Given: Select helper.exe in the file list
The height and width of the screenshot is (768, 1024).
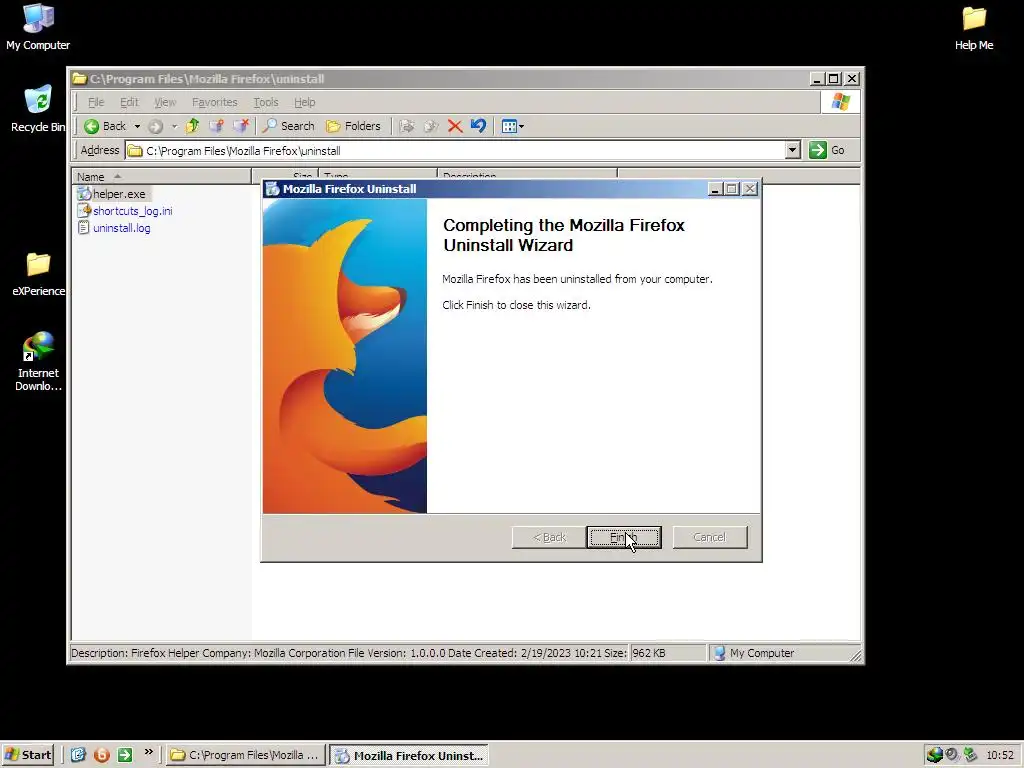Looking at the screenshot, I should tap(112, 194).
